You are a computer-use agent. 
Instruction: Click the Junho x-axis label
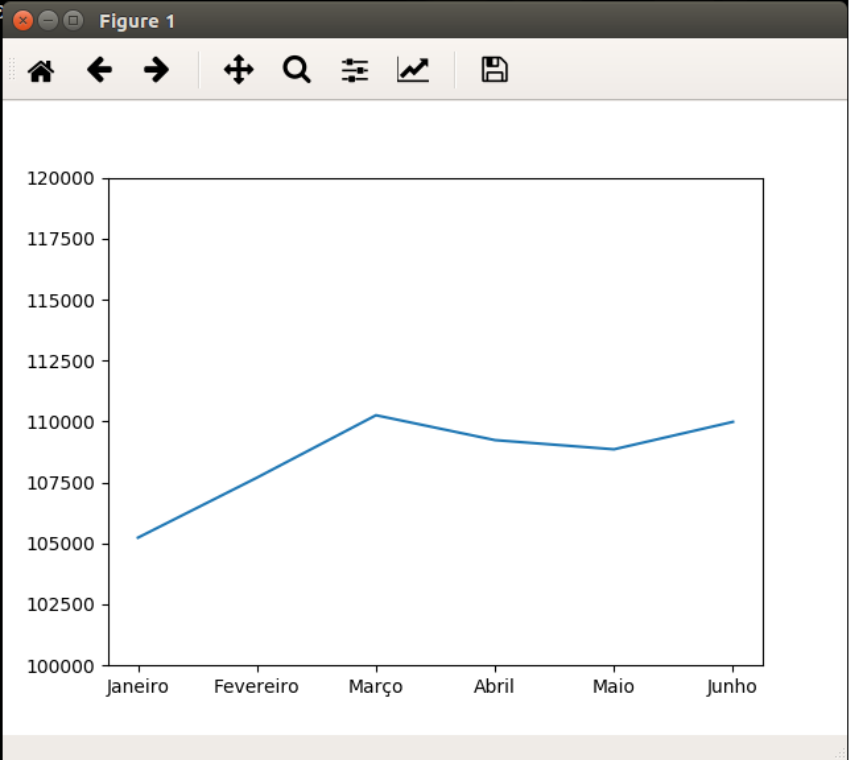click(732, 687)
